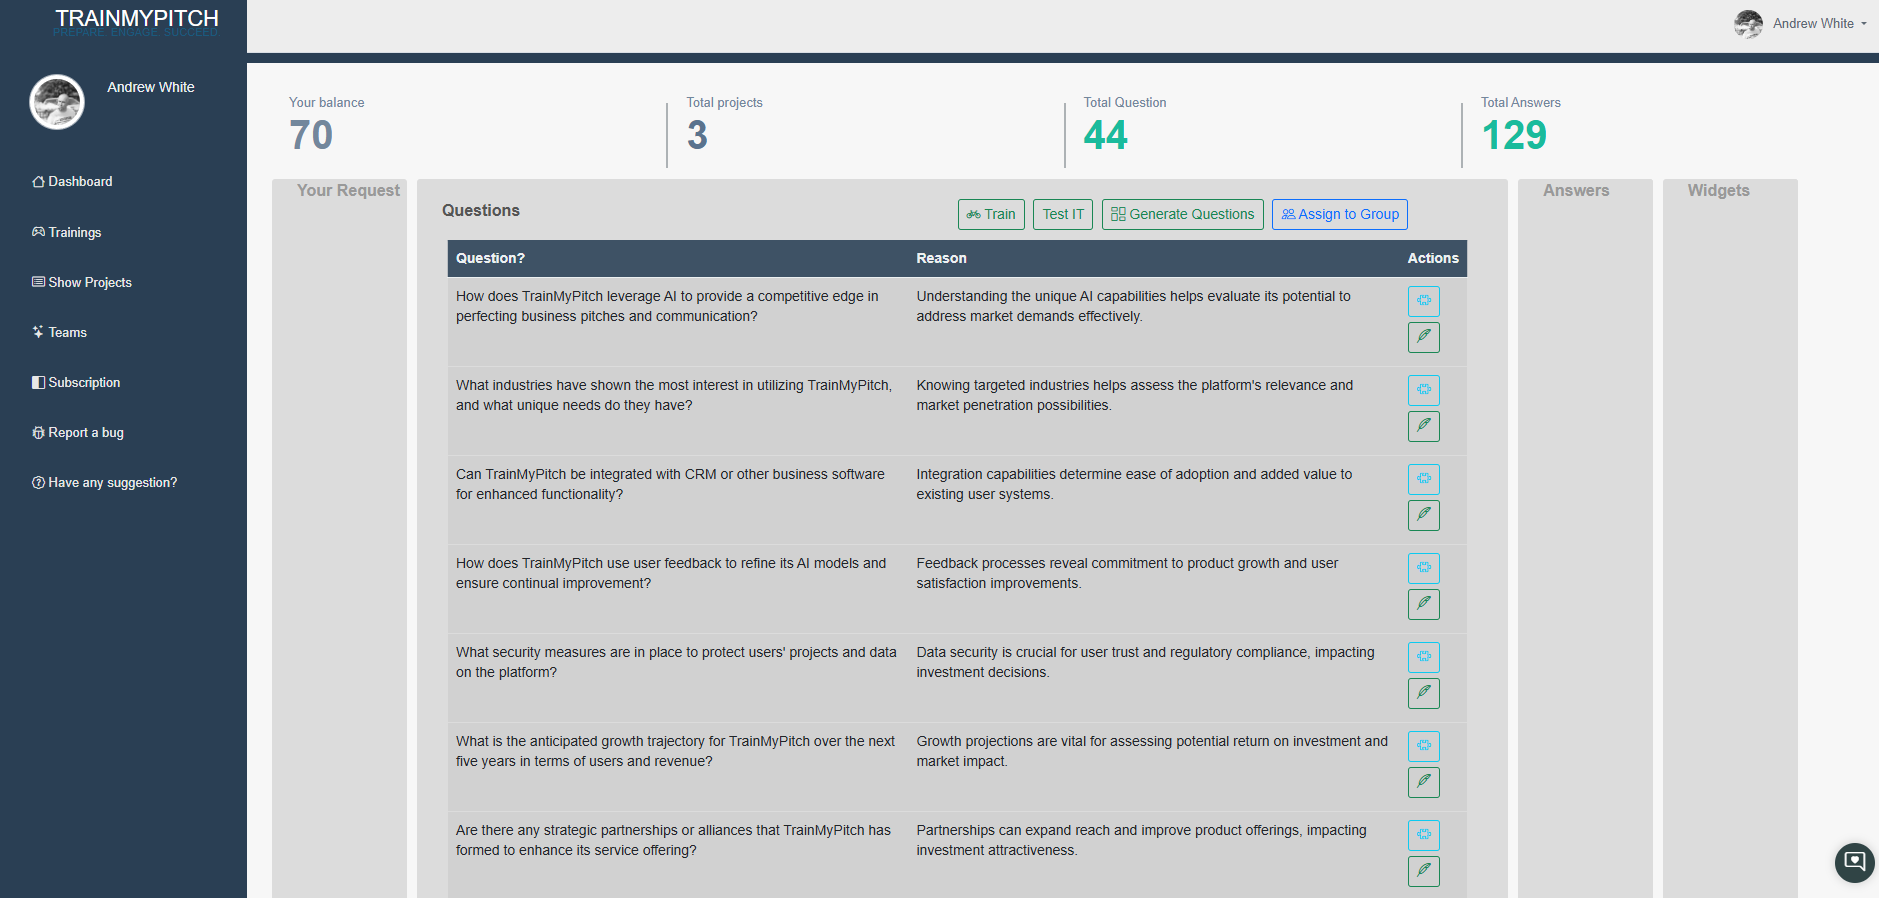
Task: Click the Train button
Action: click(991, 214)
